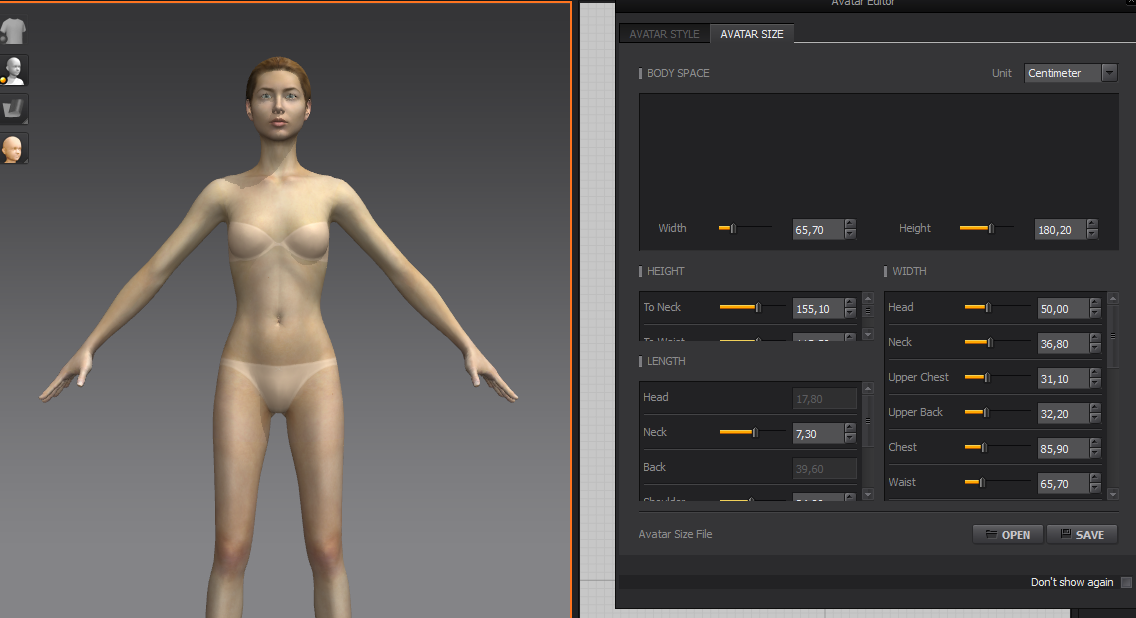The height and width of the screenshot is (618, 1136).
Task: Click the garment T-shirt display icon
Action: click(x=14, y=31)
